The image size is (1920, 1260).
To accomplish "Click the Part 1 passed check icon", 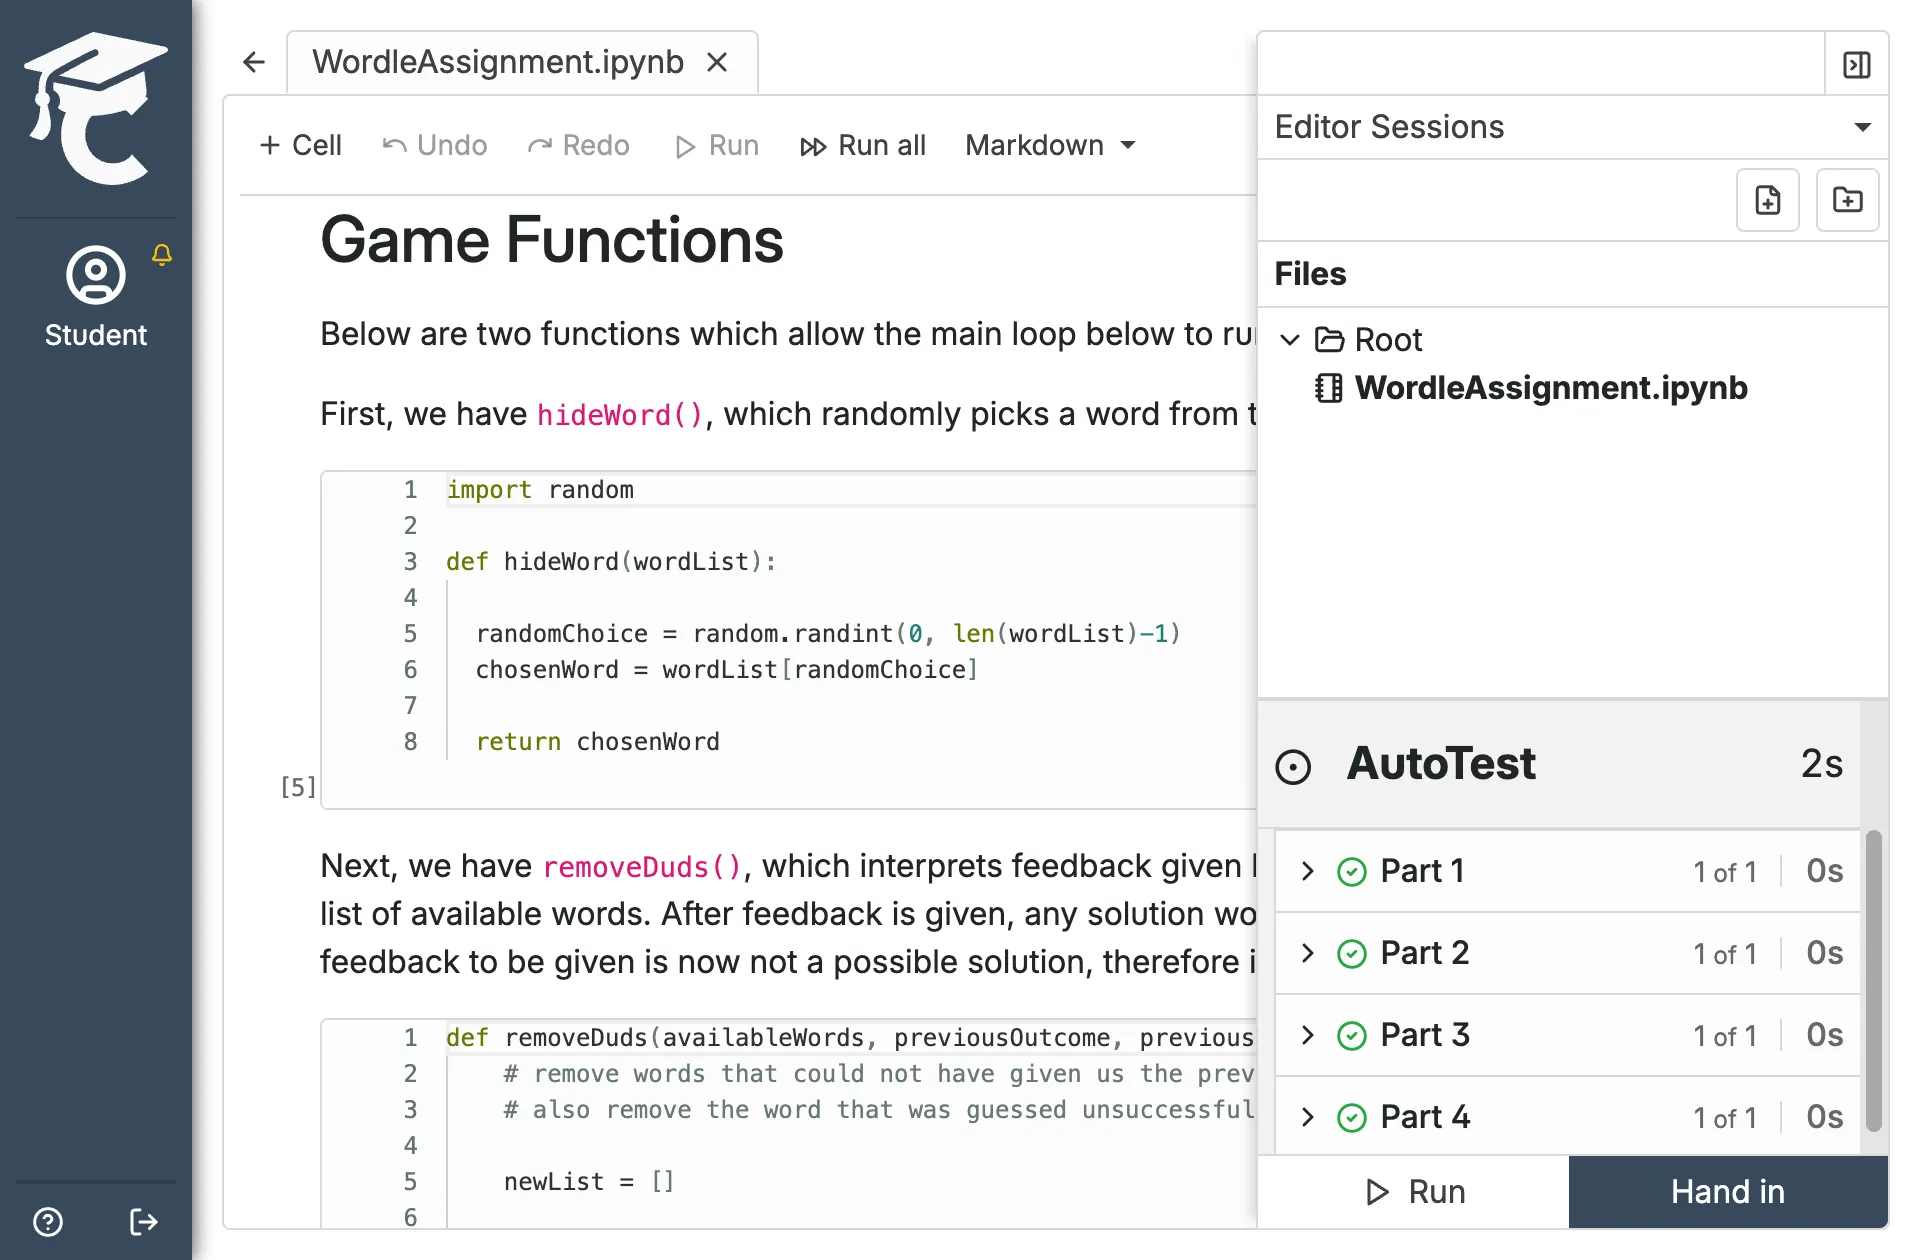I will coord(1352,872).
